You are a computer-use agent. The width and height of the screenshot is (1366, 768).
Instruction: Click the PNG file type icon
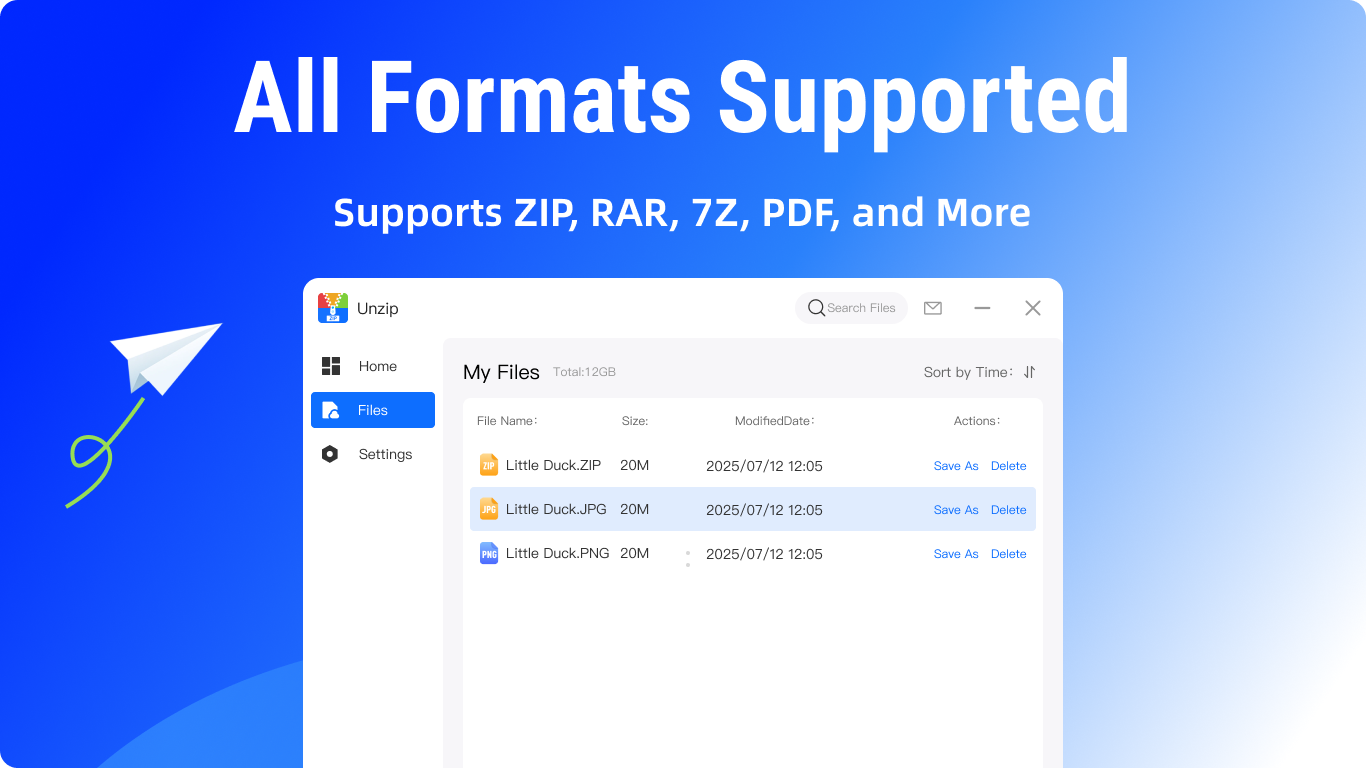(489, 553)
